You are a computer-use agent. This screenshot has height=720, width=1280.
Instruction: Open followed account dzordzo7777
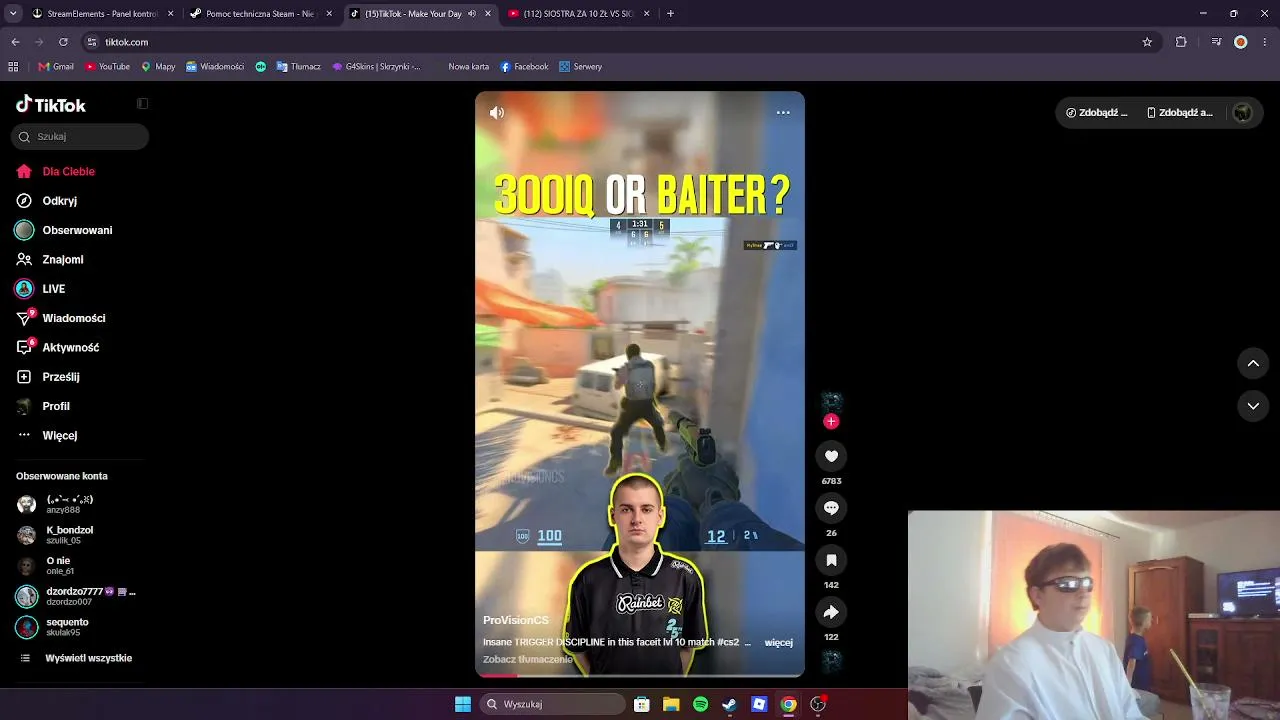click(x=76, y=596)
